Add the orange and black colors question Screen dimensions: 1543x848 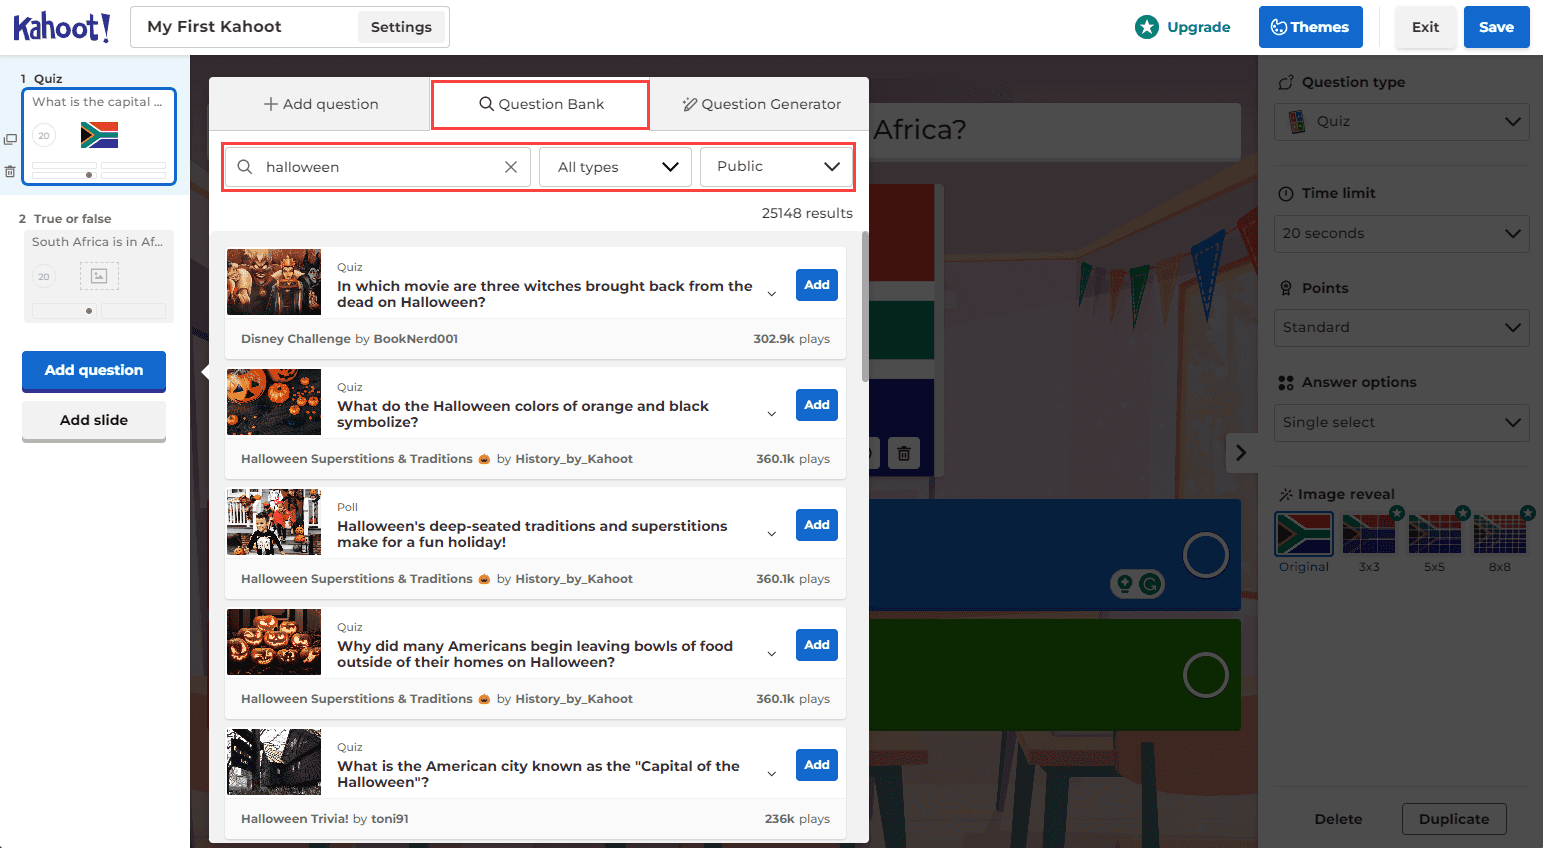[x=817, y=405]
